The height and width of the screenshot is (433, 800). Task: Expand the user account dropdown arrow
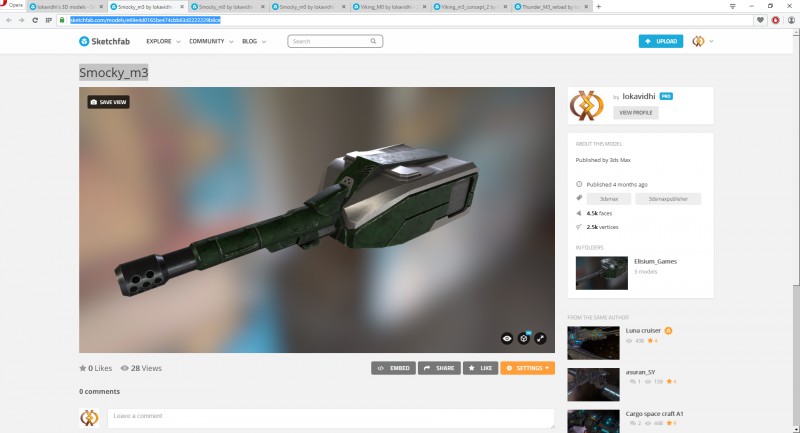(x=711, y=41)
